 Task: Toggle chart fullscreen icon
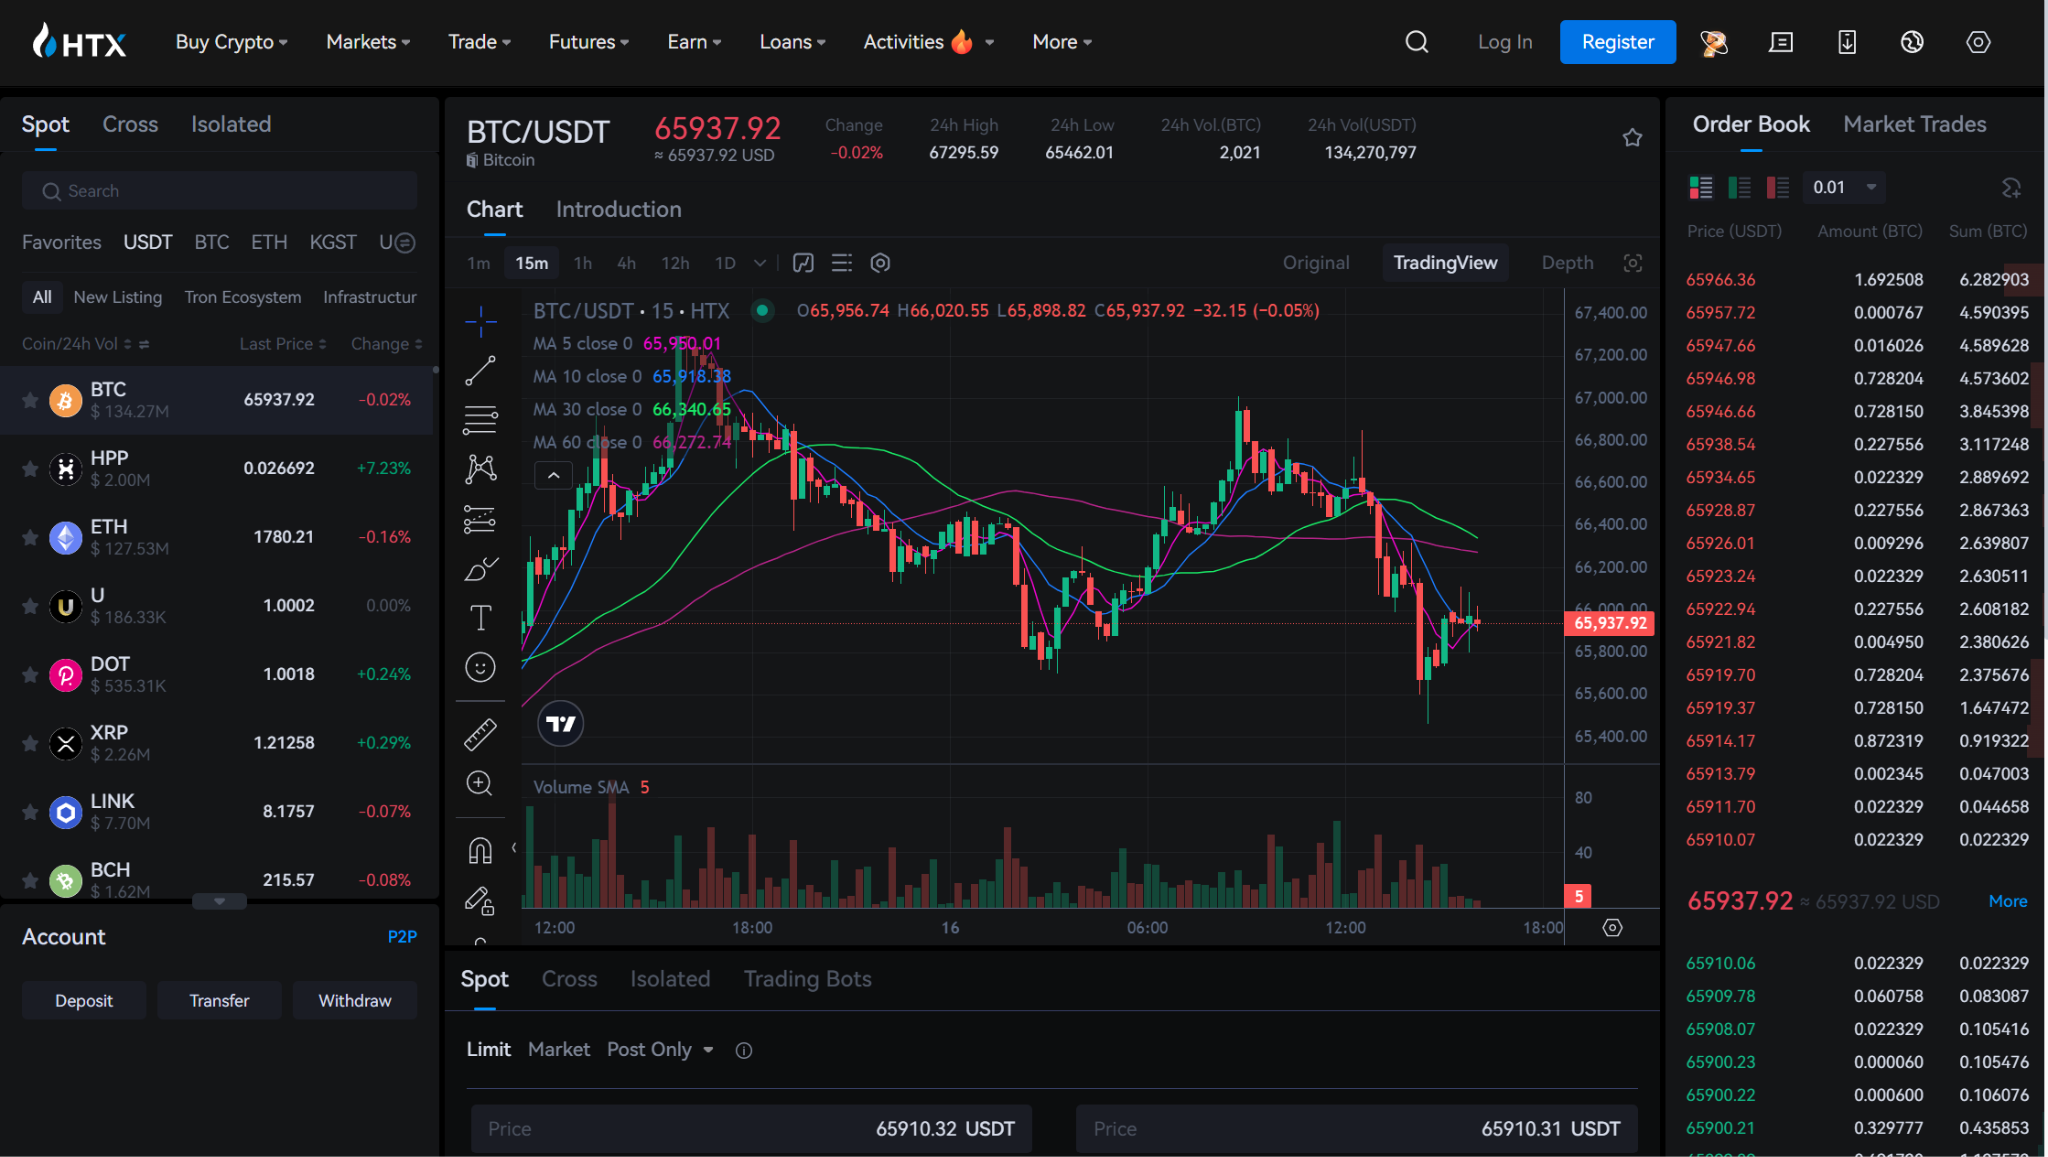[x=1633, y=263]
